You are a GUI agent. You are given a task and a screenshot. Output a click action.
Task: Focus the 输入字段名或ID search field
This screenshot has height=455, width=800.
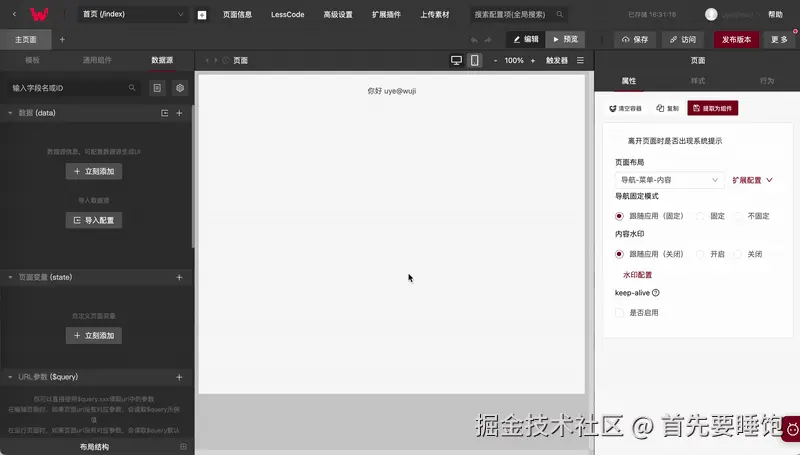pos(74,88)
